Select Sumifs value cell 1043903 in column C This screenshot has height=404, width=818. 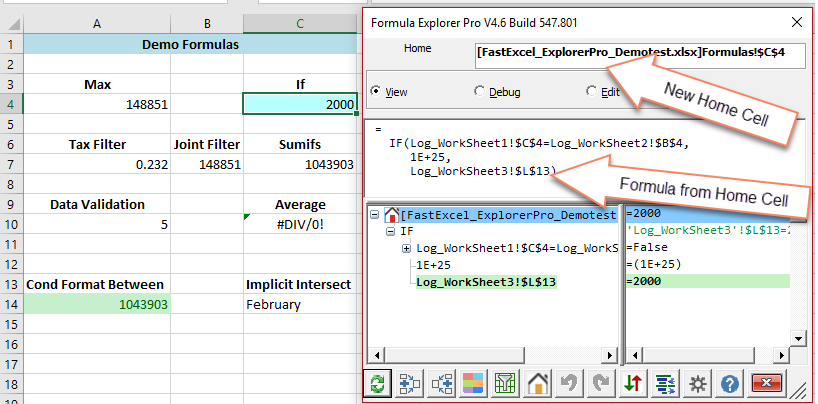tap(300, 164)
